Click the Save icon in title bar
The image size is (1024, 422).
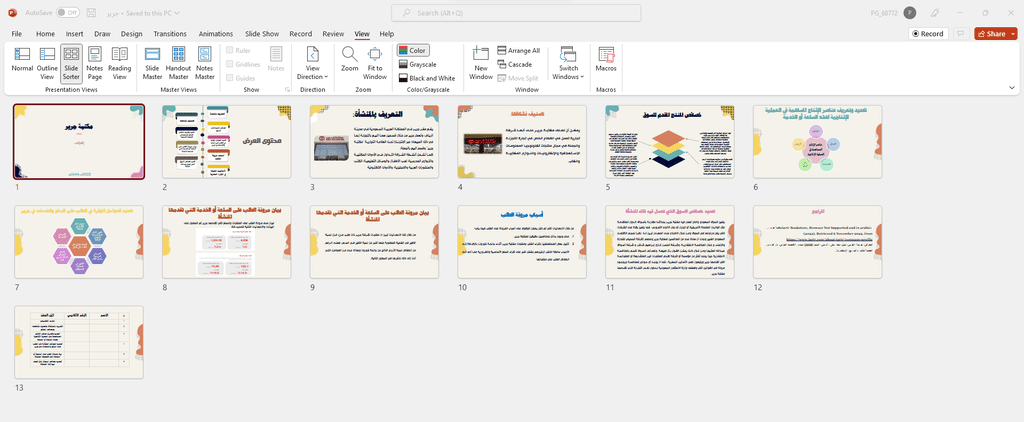pyautogui.click(x=91, y=13)
